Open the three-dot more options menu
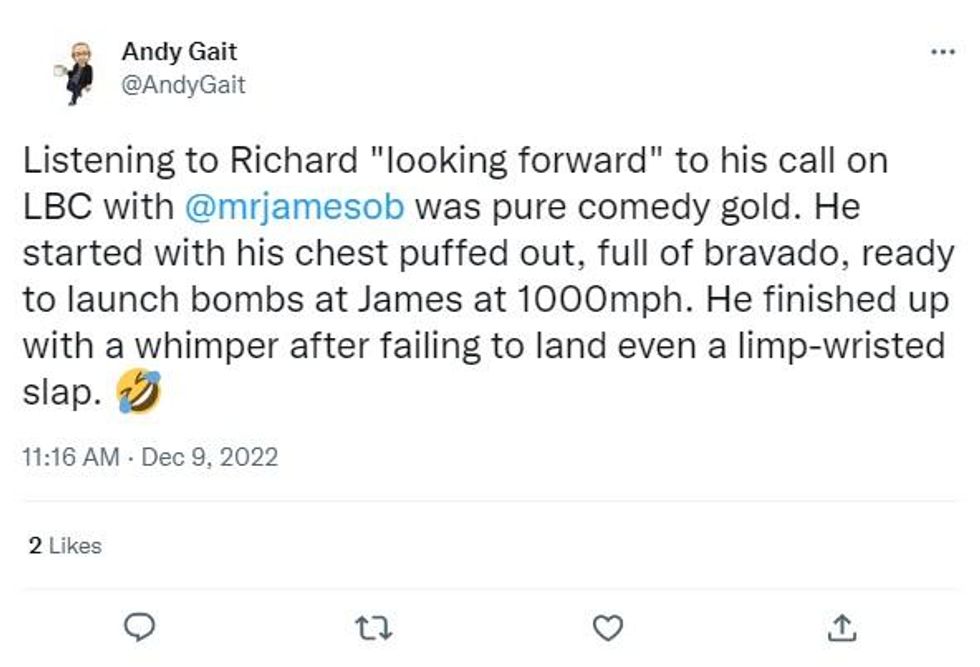 (942, 51)
